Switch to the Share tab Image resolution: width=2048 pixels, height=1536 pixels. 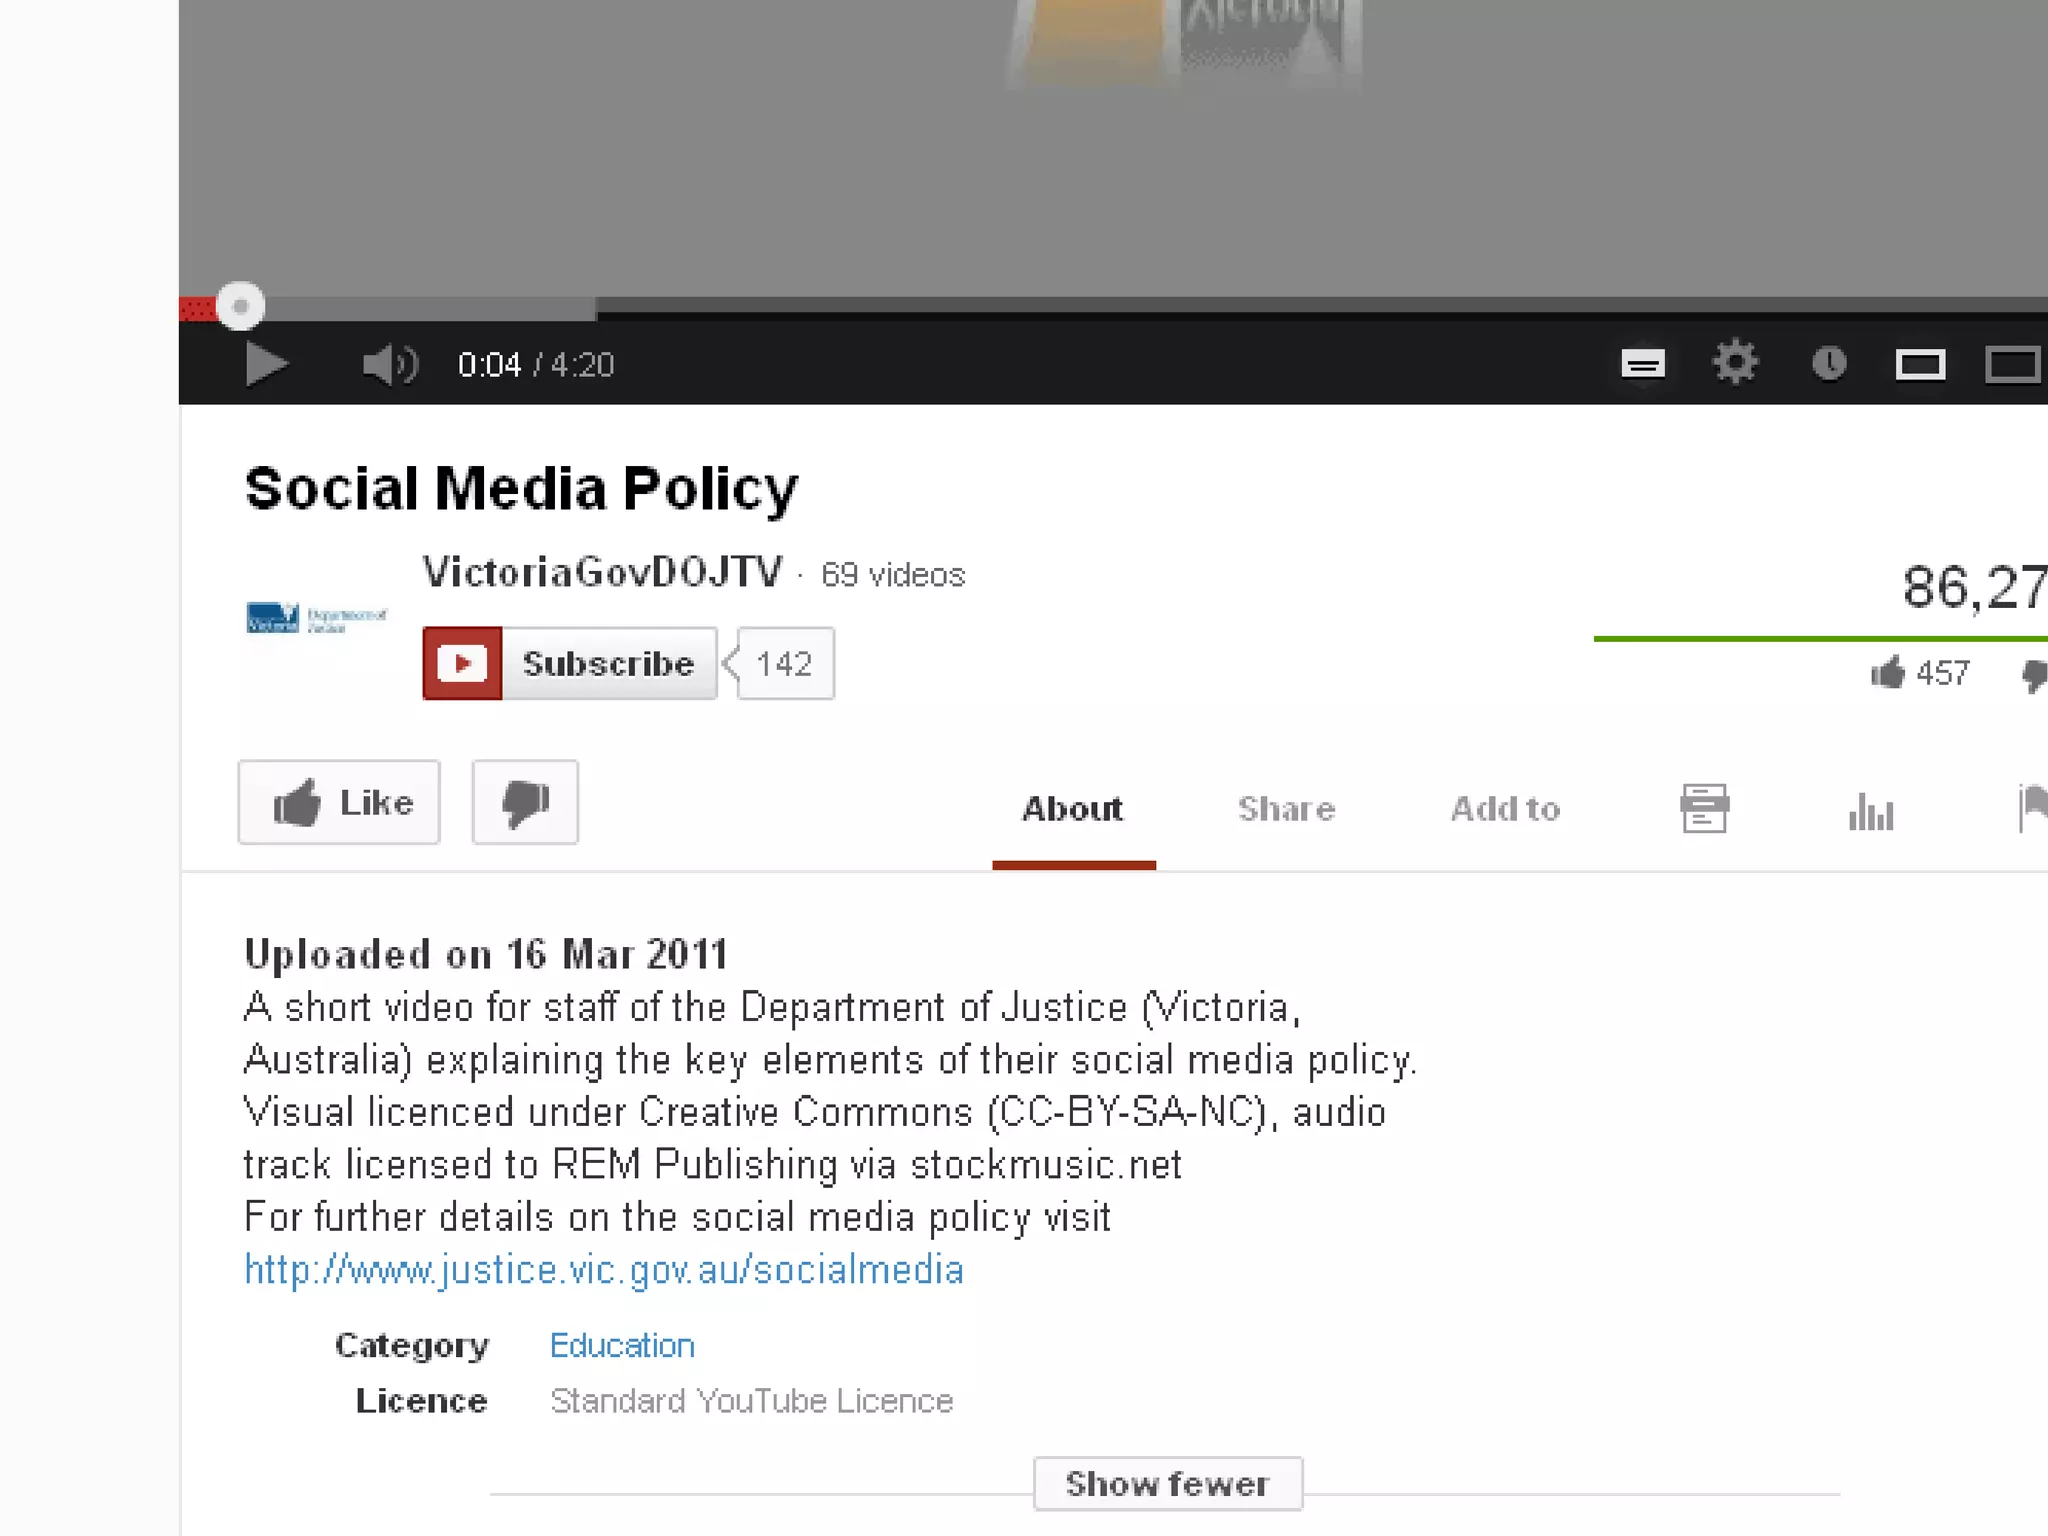[x=1286, y=809]
